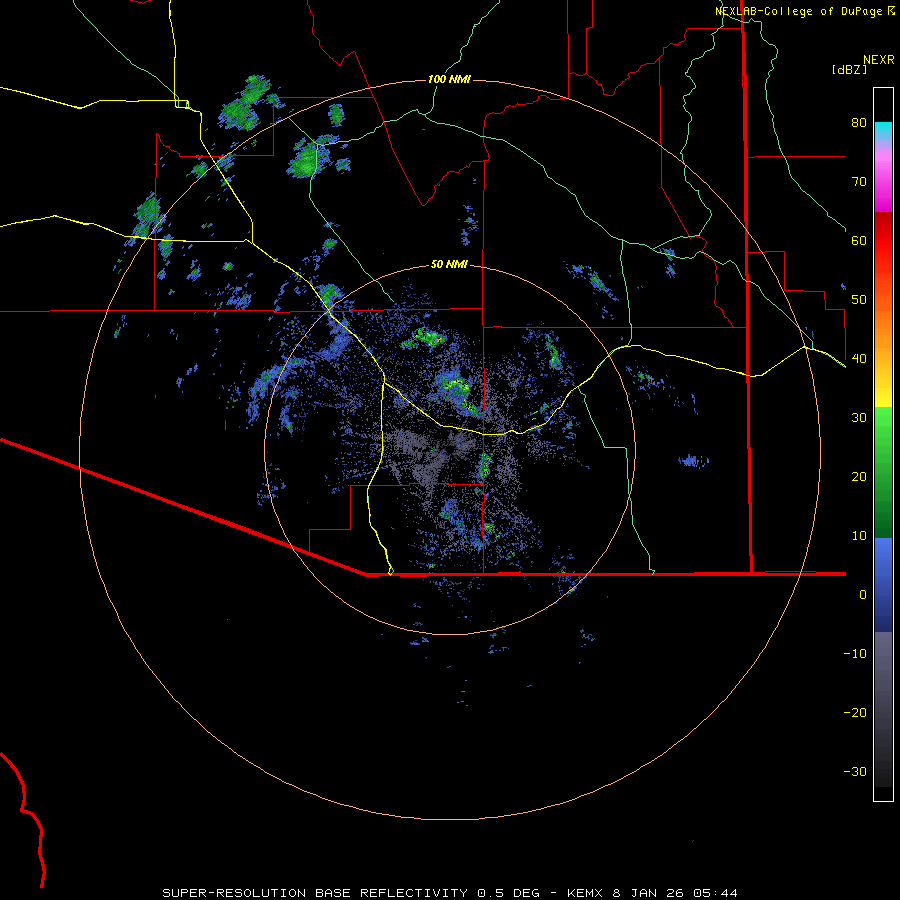Click the 60 value on the dBZ scale
The image size is (900, 900).
[x=859, y=240]
